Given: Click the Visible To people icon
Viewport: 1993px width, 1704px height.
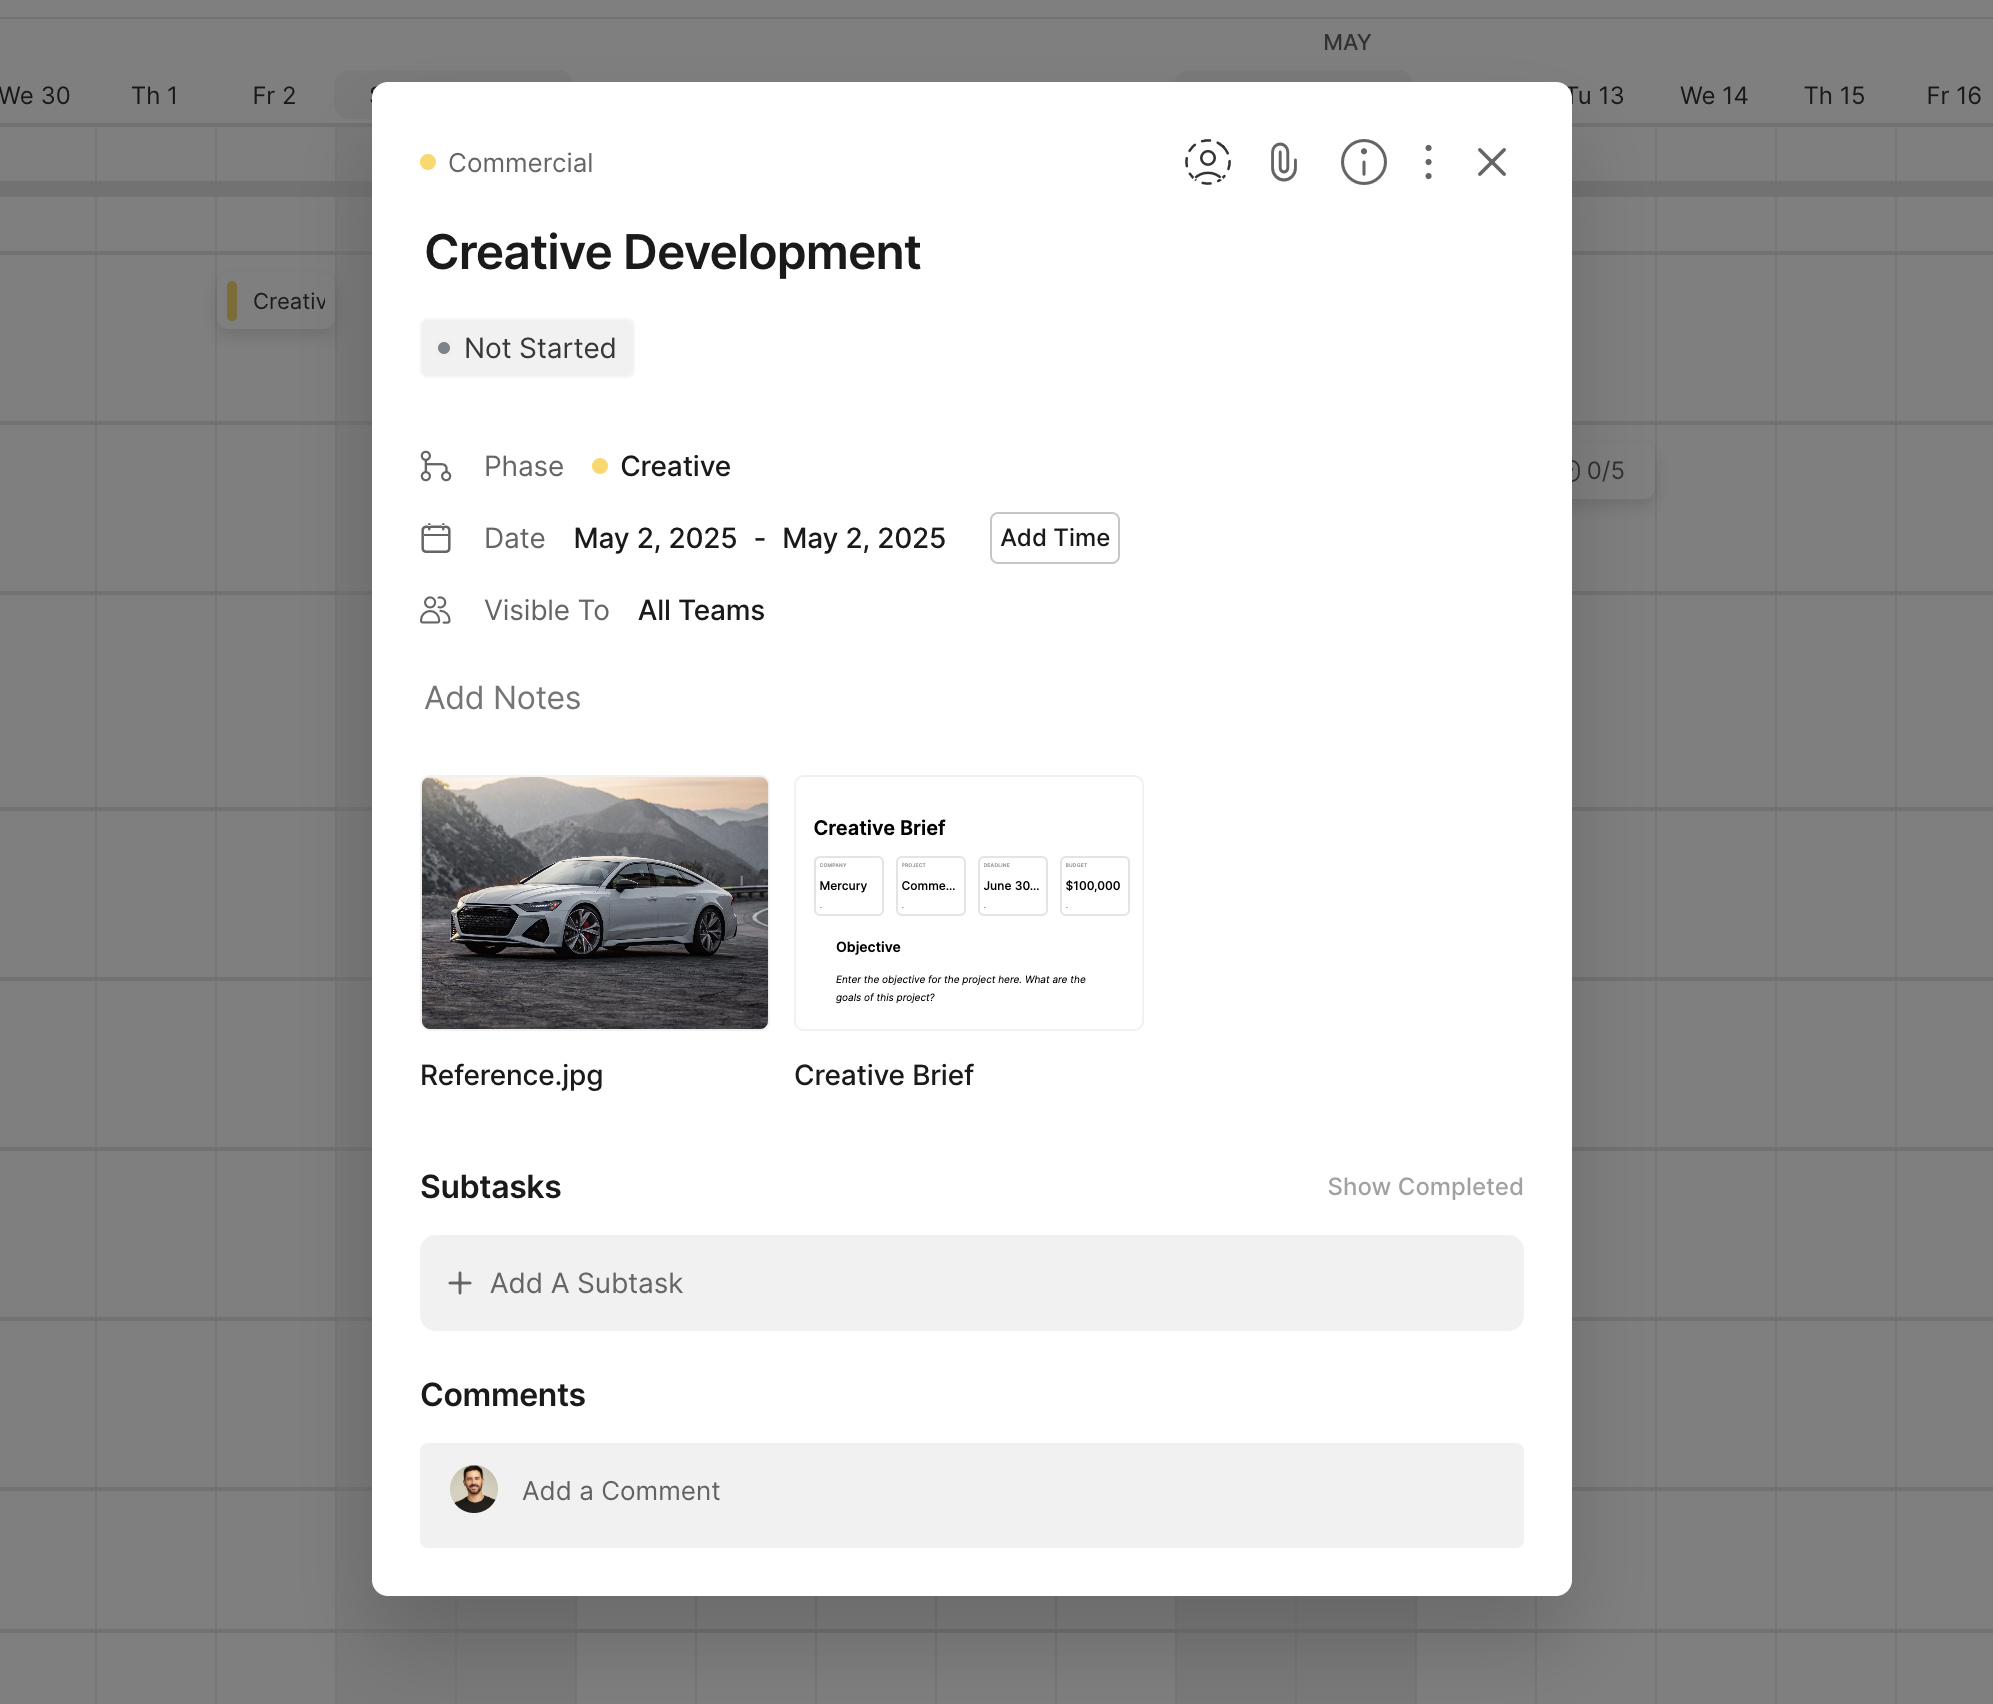Looking at the screenshot, I should [435, 610].
